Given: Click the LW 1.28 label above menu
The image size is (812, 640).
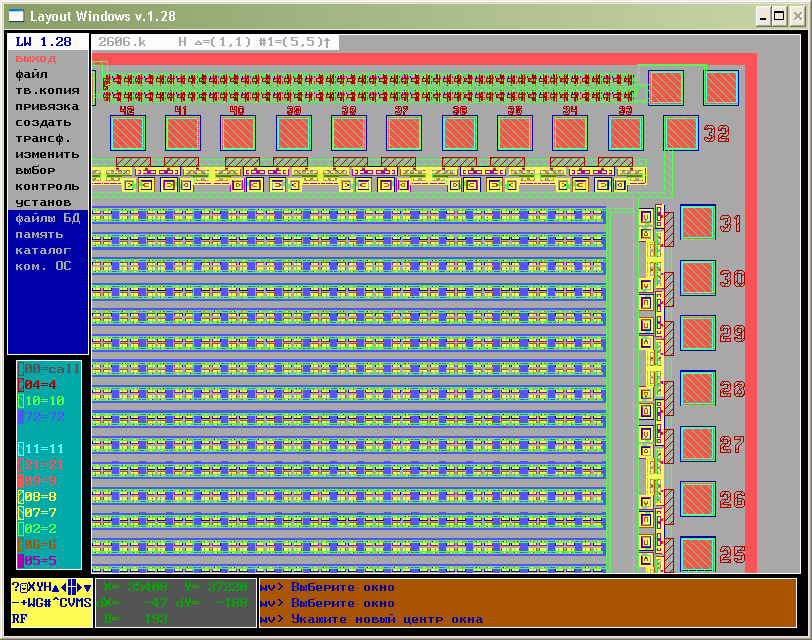Looking at the screenshot, I should click(44, 42).
